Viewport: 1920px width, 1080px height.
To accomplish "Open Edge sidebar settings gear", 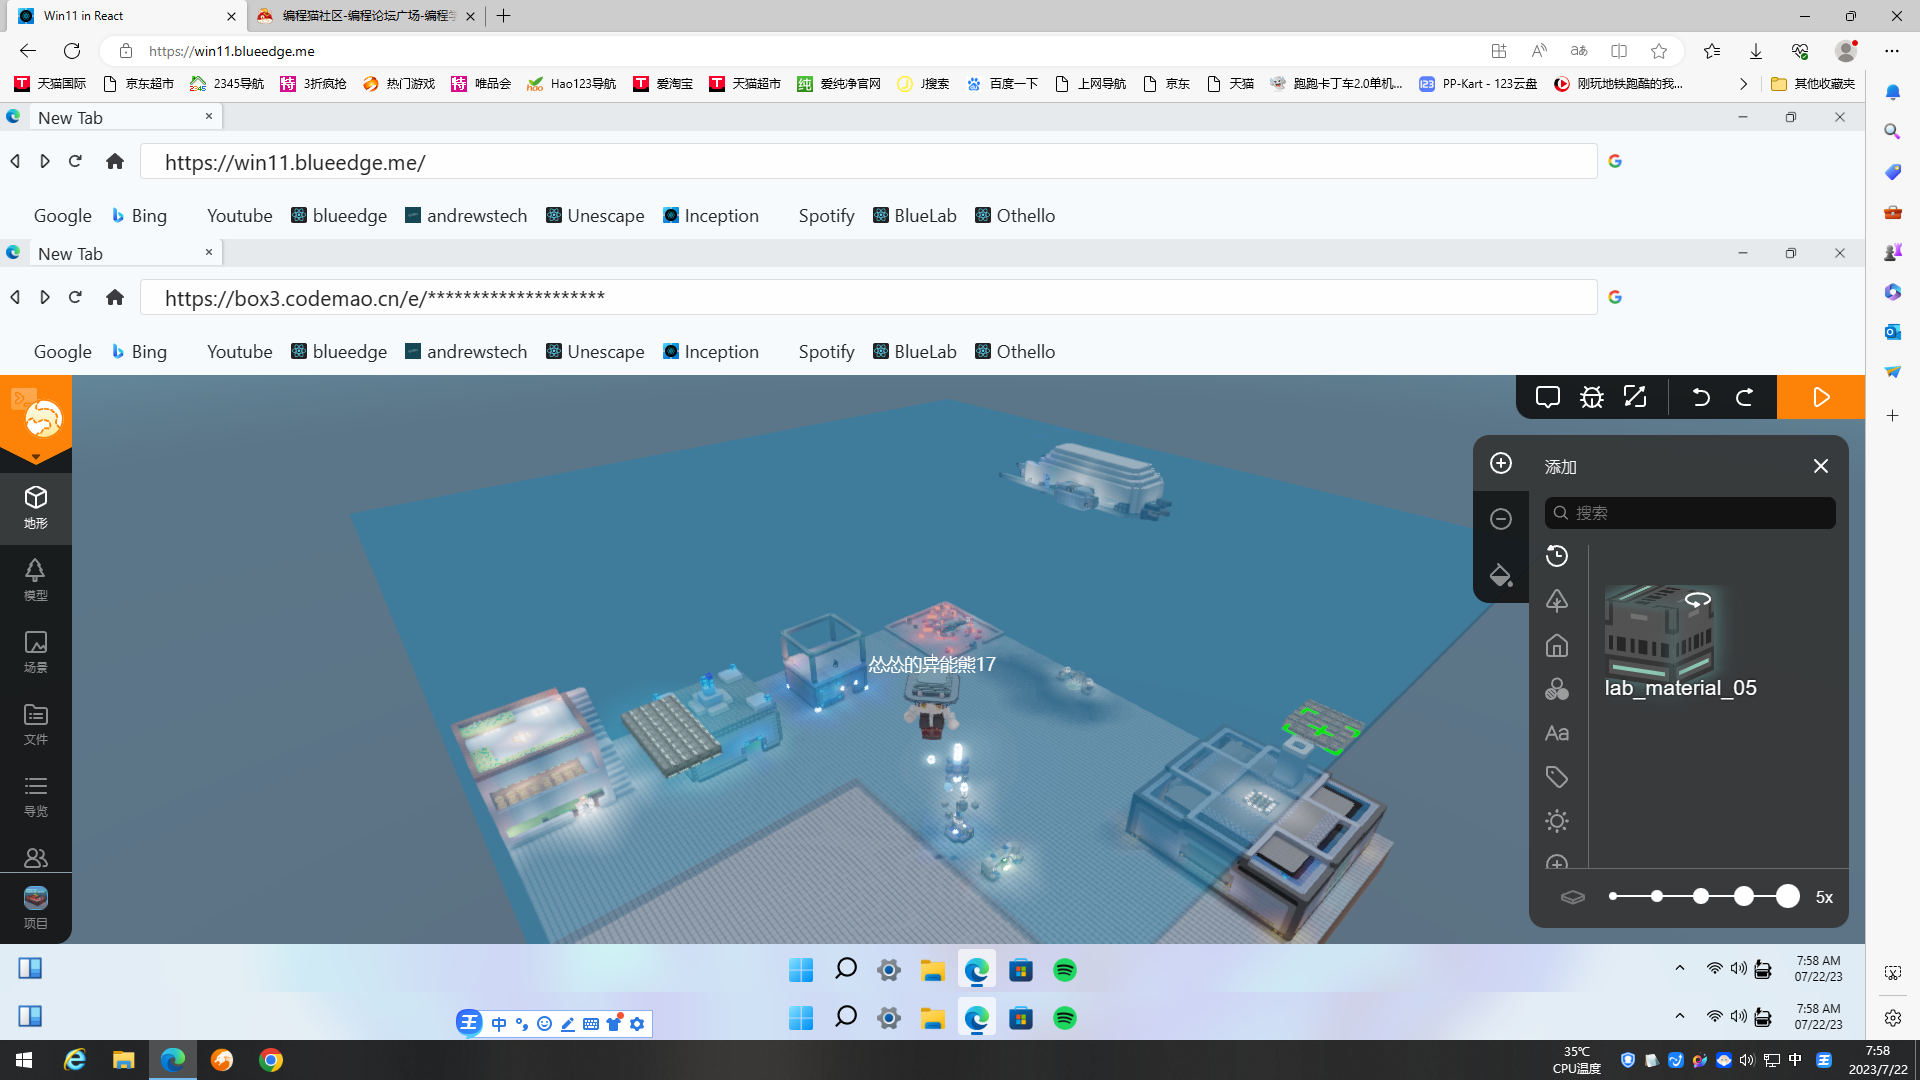I will click(1893, 1018).
